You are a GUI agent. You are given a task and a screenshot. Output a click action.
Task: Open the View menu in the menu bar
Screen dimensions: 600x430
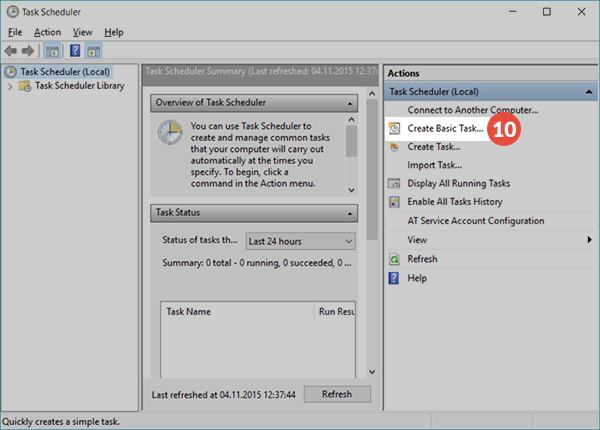[x=83, y=33]
